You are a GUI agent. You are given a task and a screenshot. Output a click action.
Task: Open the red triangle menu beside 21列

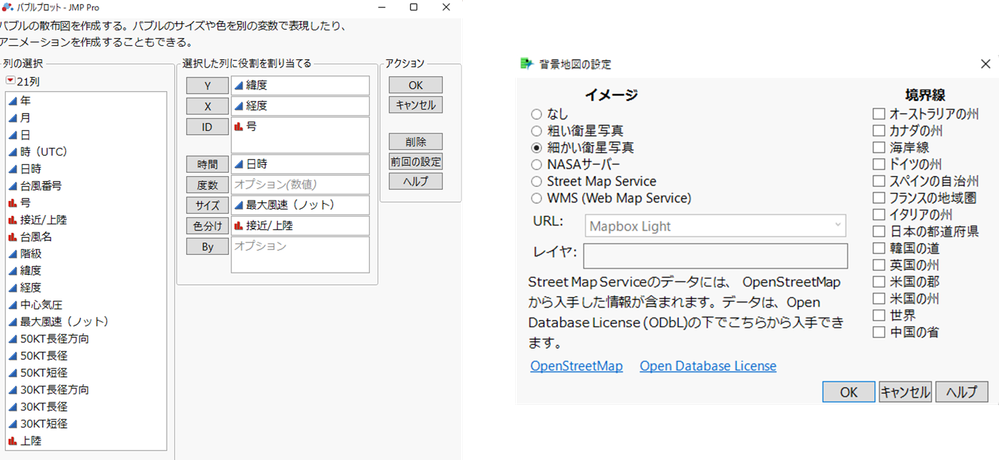[x=11, y=81]
